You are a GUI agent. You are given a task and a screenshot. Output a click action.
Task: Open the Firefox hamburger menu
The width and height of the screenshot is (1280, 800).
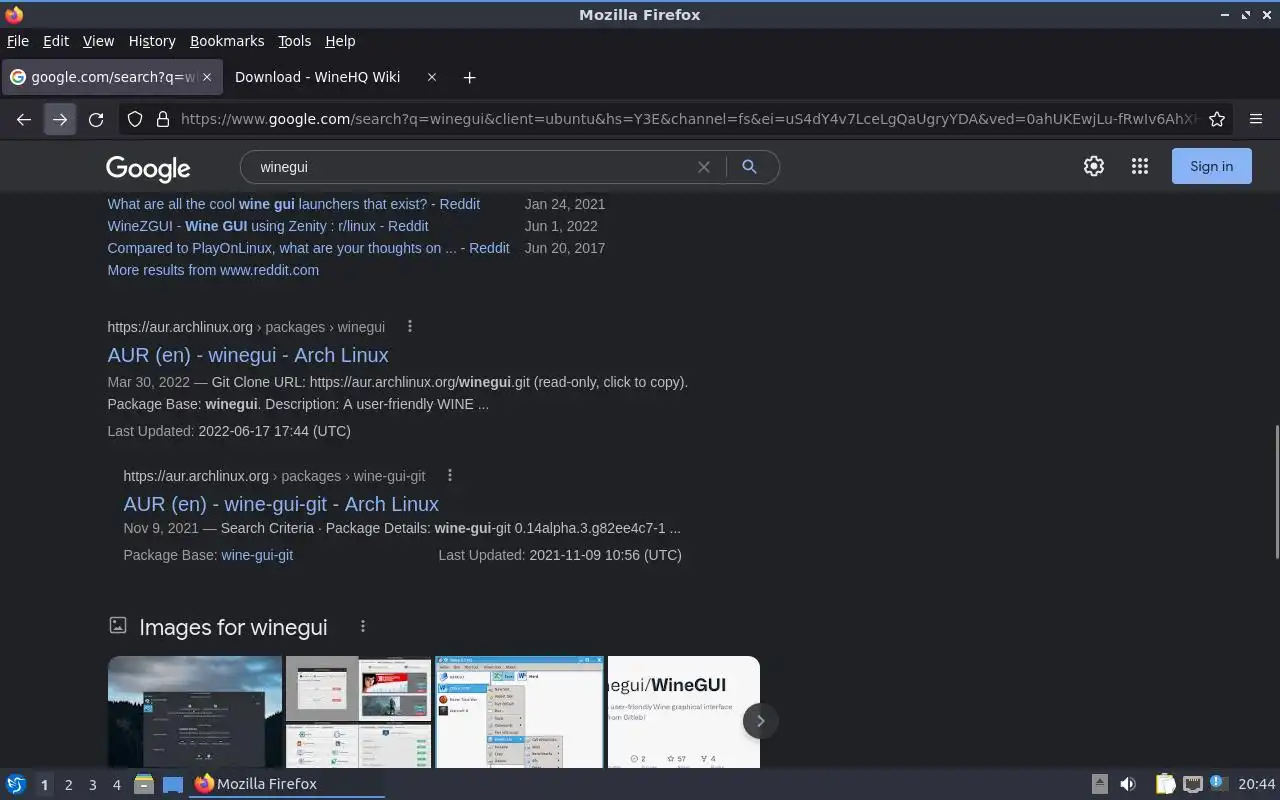click(x=1256, y=119)
